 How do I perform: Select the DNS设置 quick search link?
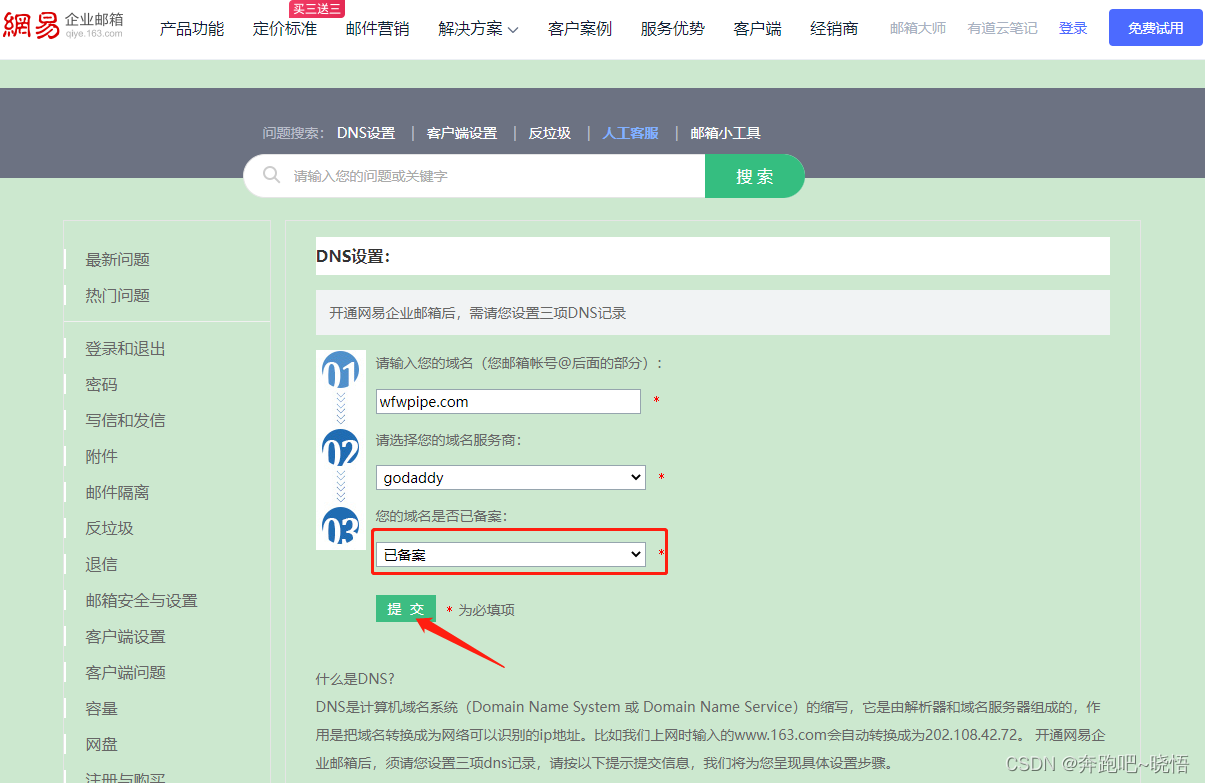(x=366, y=133)
